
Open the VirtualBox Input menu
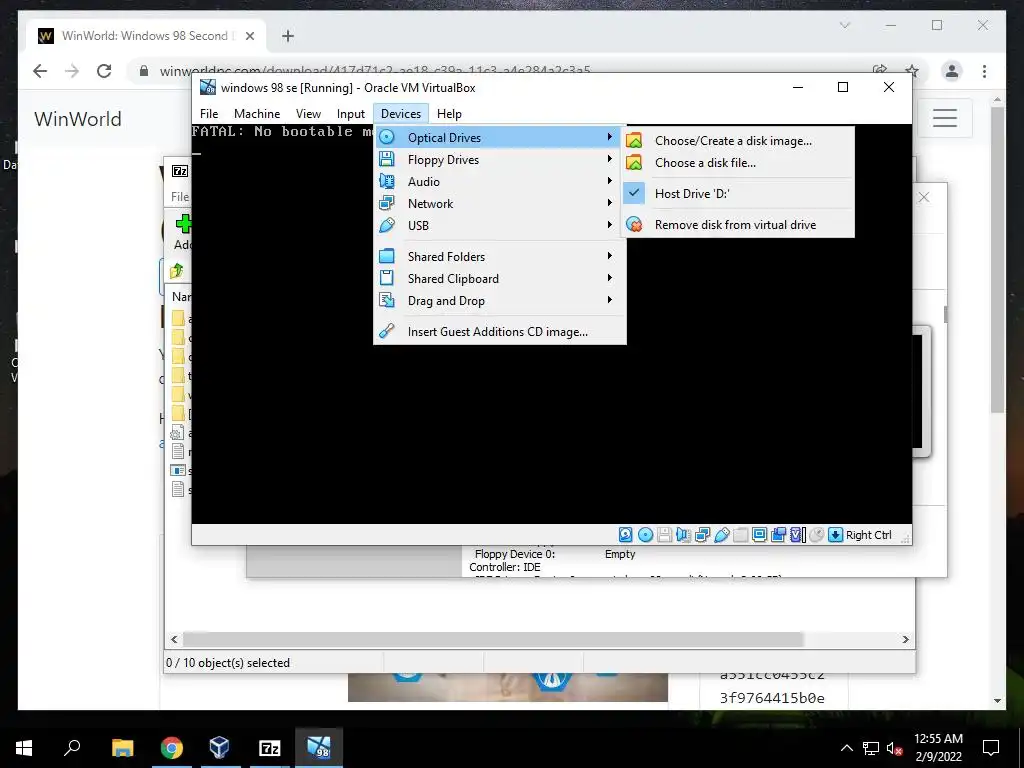coord(351,114)
